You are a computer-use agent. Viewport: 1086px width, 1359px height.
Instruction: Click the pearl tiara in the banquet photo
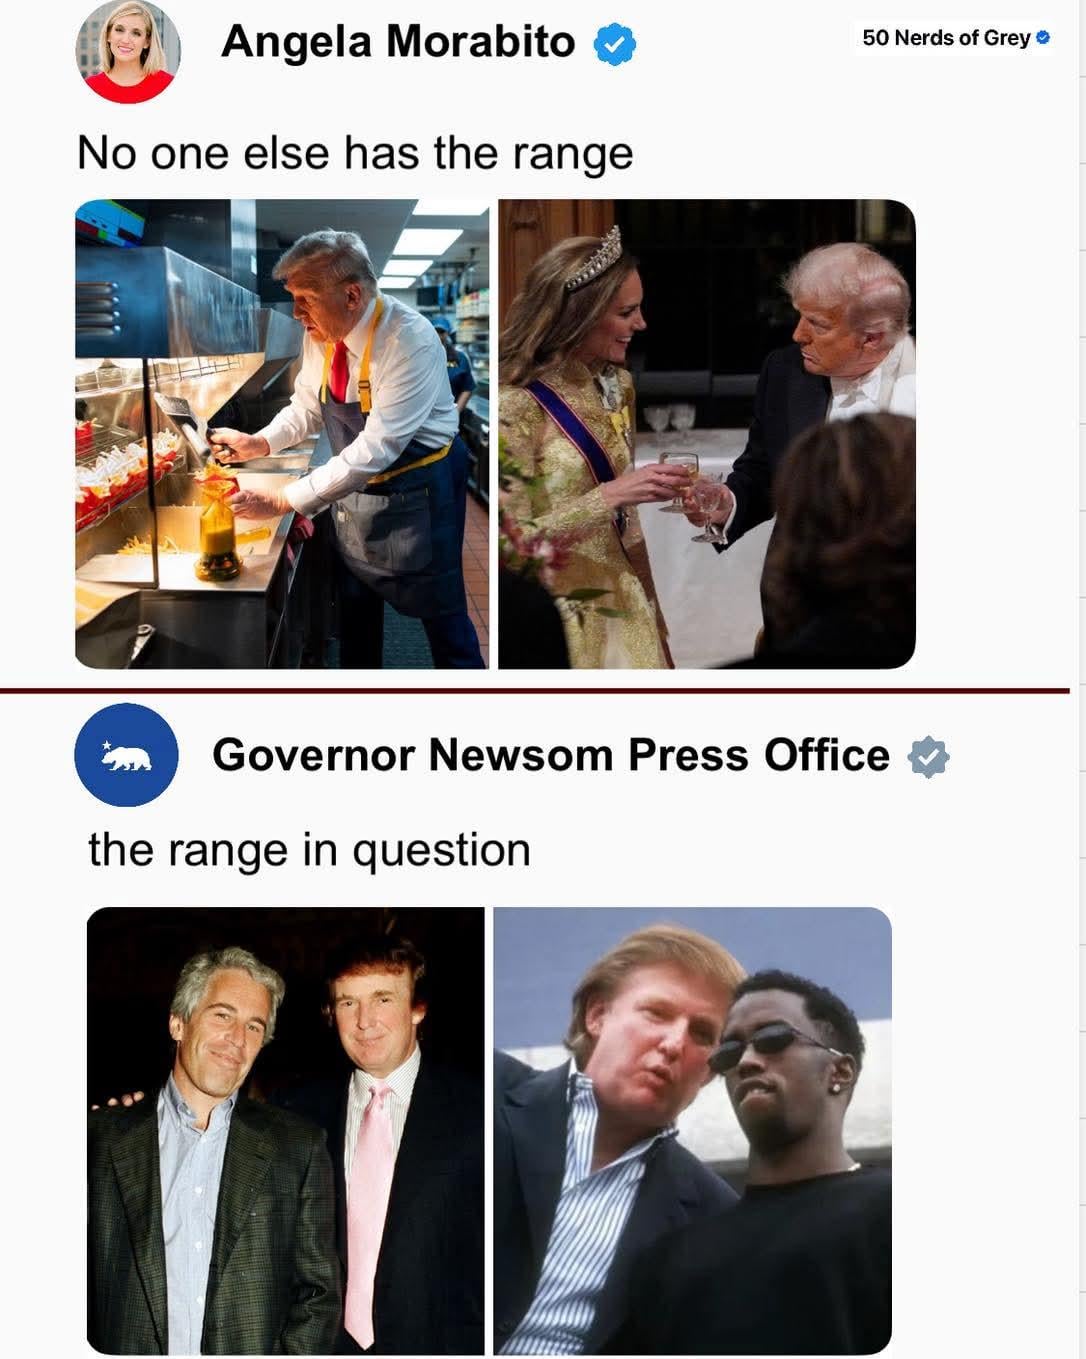point(595,259)
